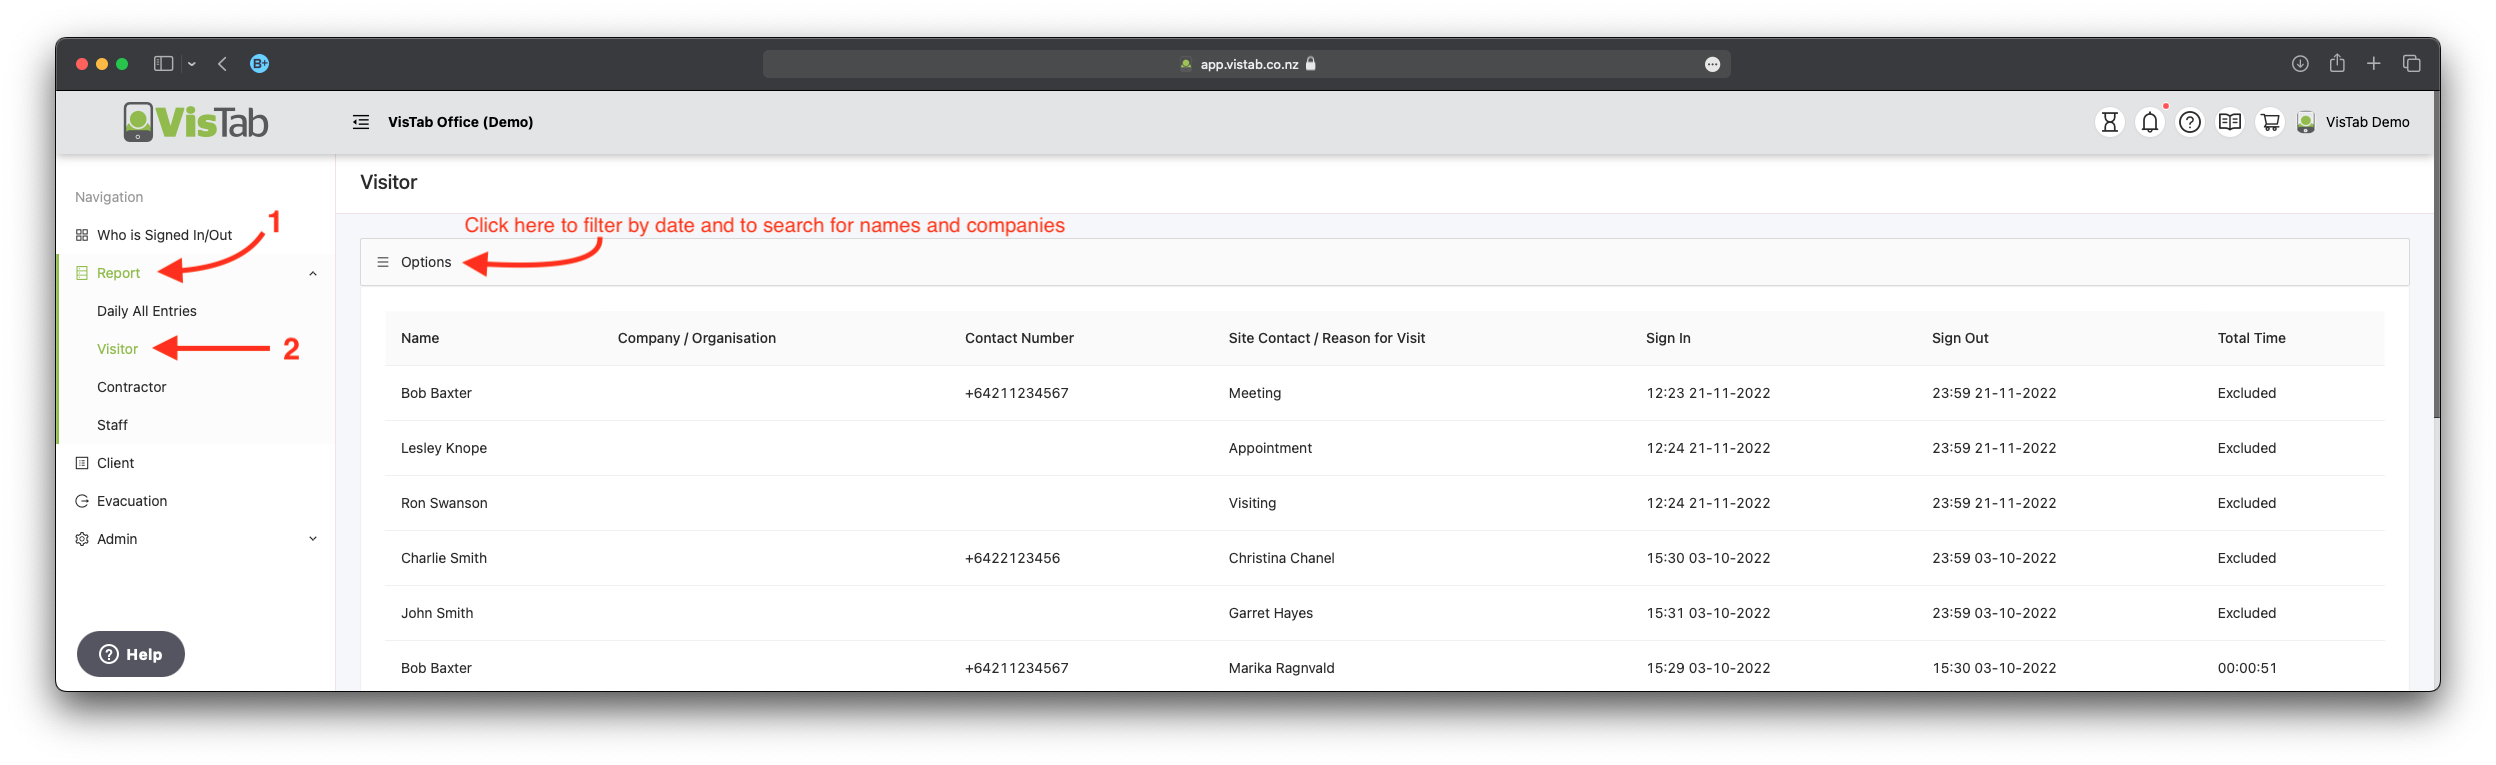Click the Contact Number column header
The image size is (2496, 765).
click(1019, 338)
